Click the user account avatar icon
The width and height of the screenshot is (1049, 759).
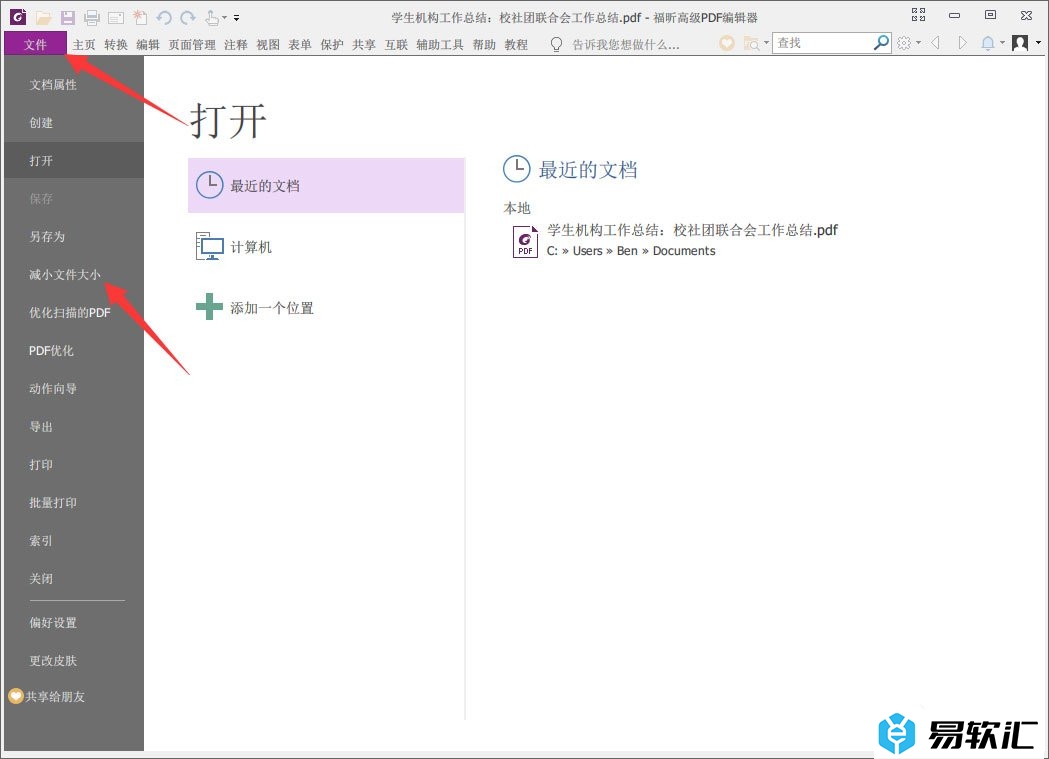point(1020,43)
